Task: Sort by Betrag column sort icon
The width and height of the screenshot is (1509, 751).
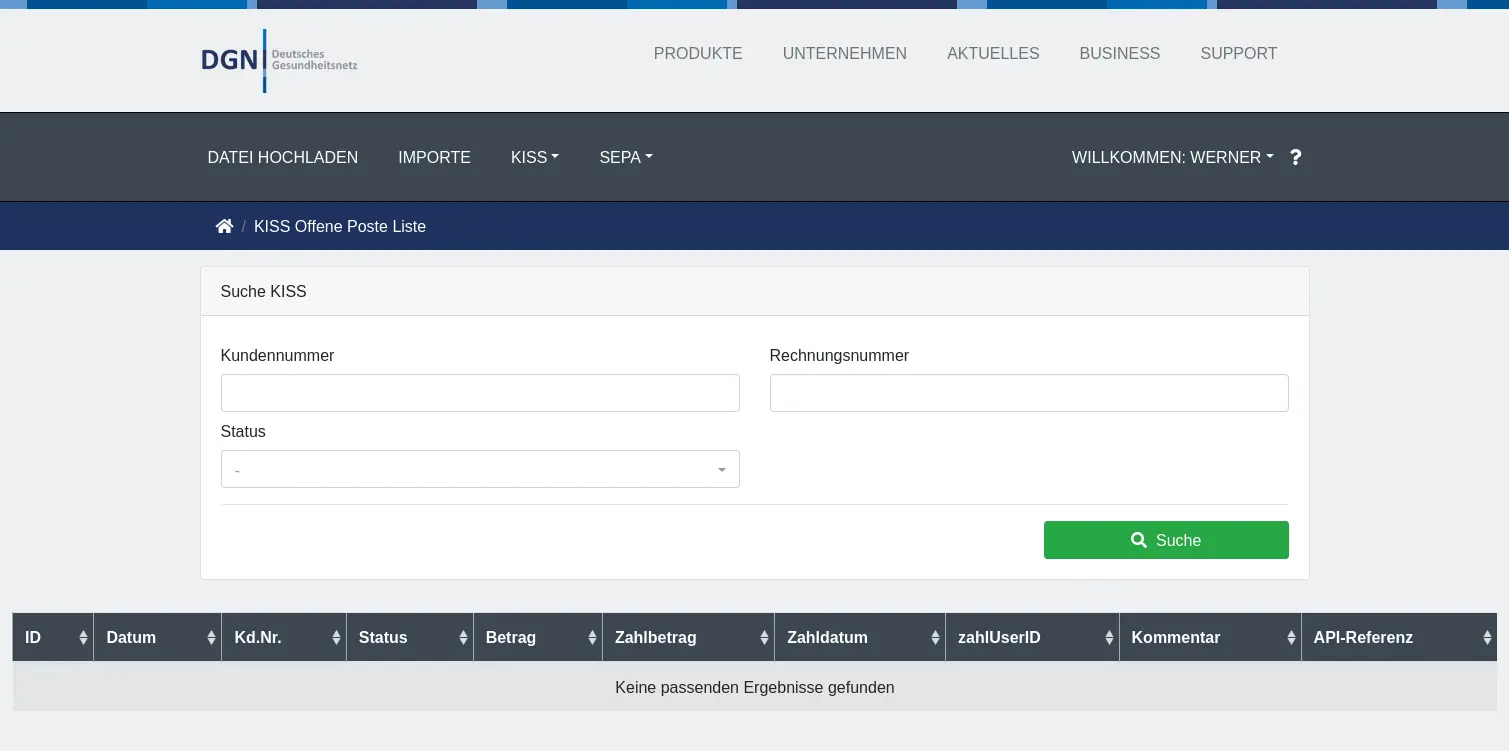Action: (x=591, y=638)
